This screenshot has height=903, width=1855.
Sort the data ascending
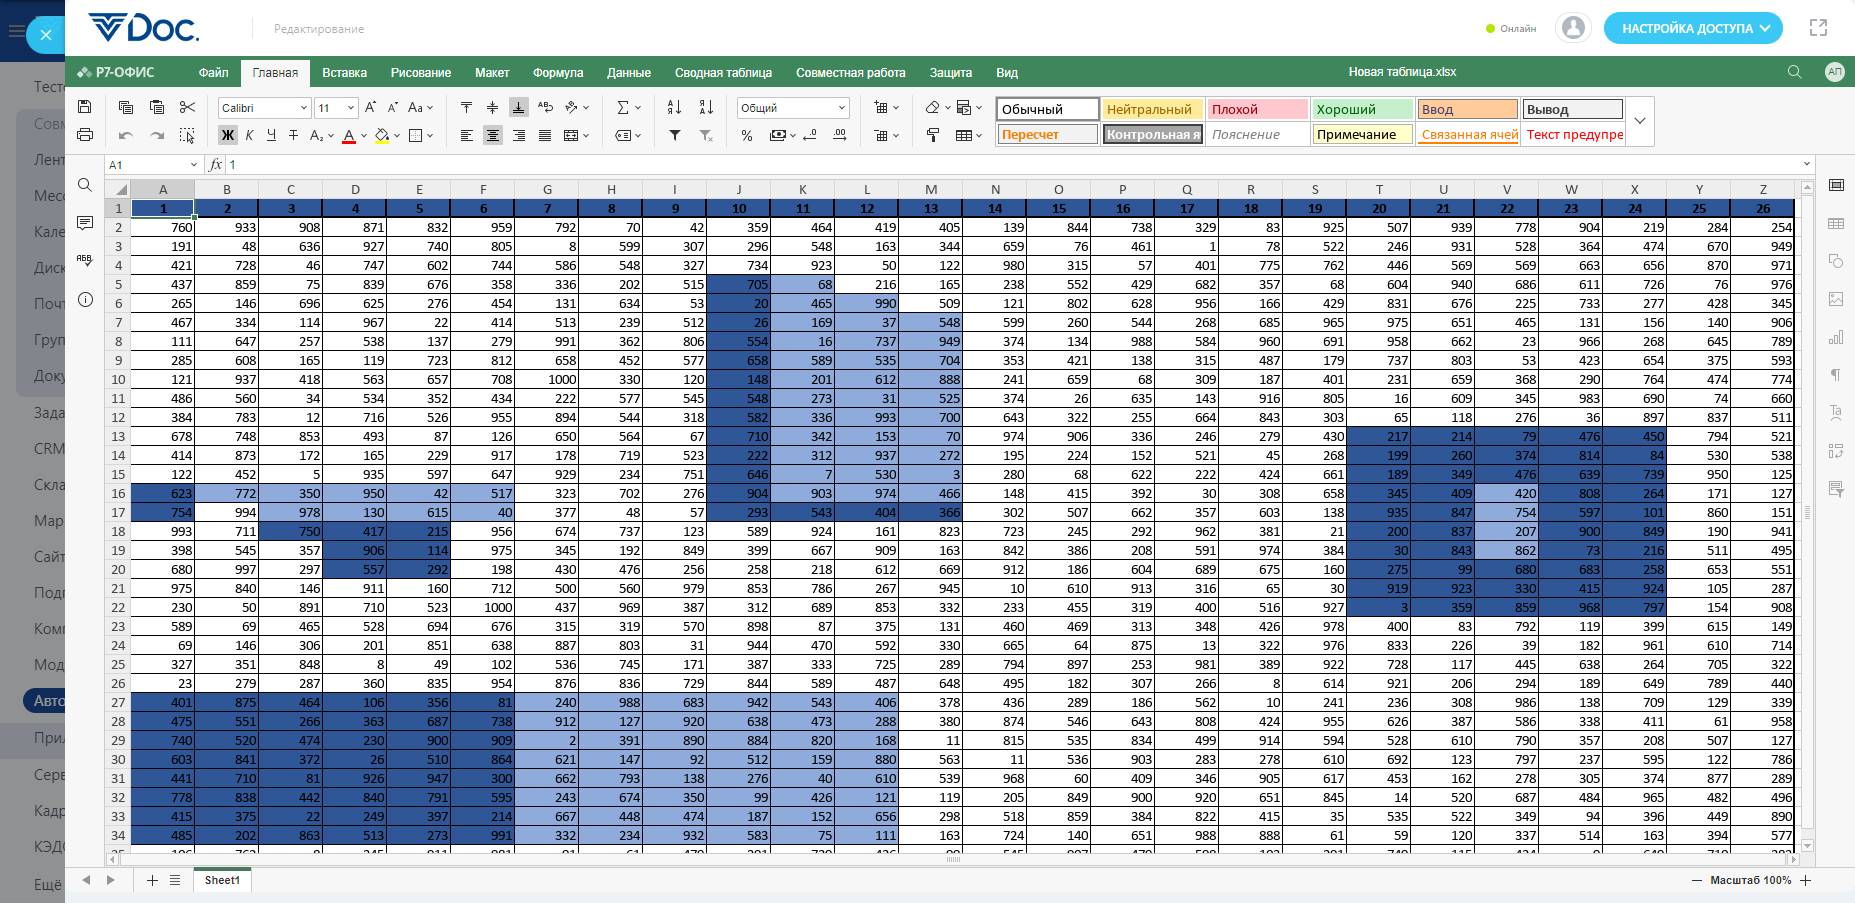click(674, 107)
